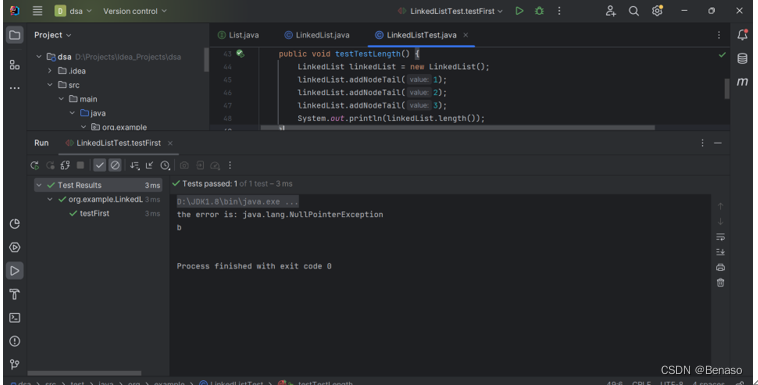Open the Git tool window
This screenshot has height=385, width=758.
[x=15, y=364]
